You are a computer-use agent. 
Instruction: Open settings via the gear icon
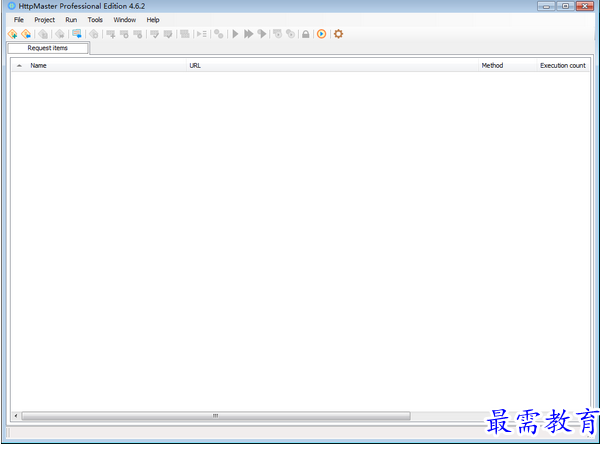click(339, 34)
